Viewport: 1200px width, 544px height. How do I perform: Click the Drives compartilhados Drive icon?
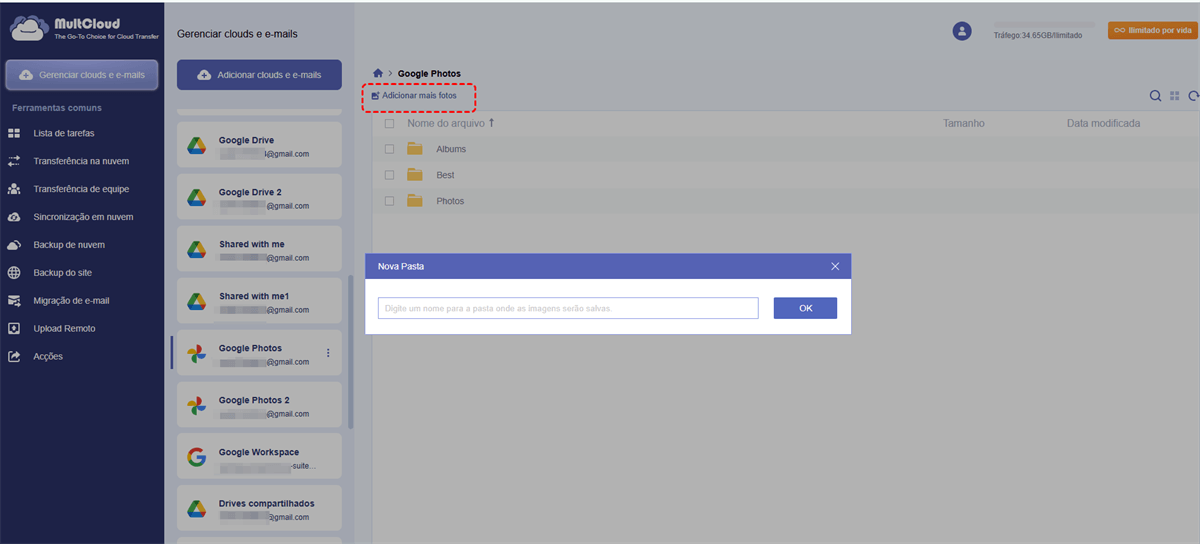click(x=197, y=510)
